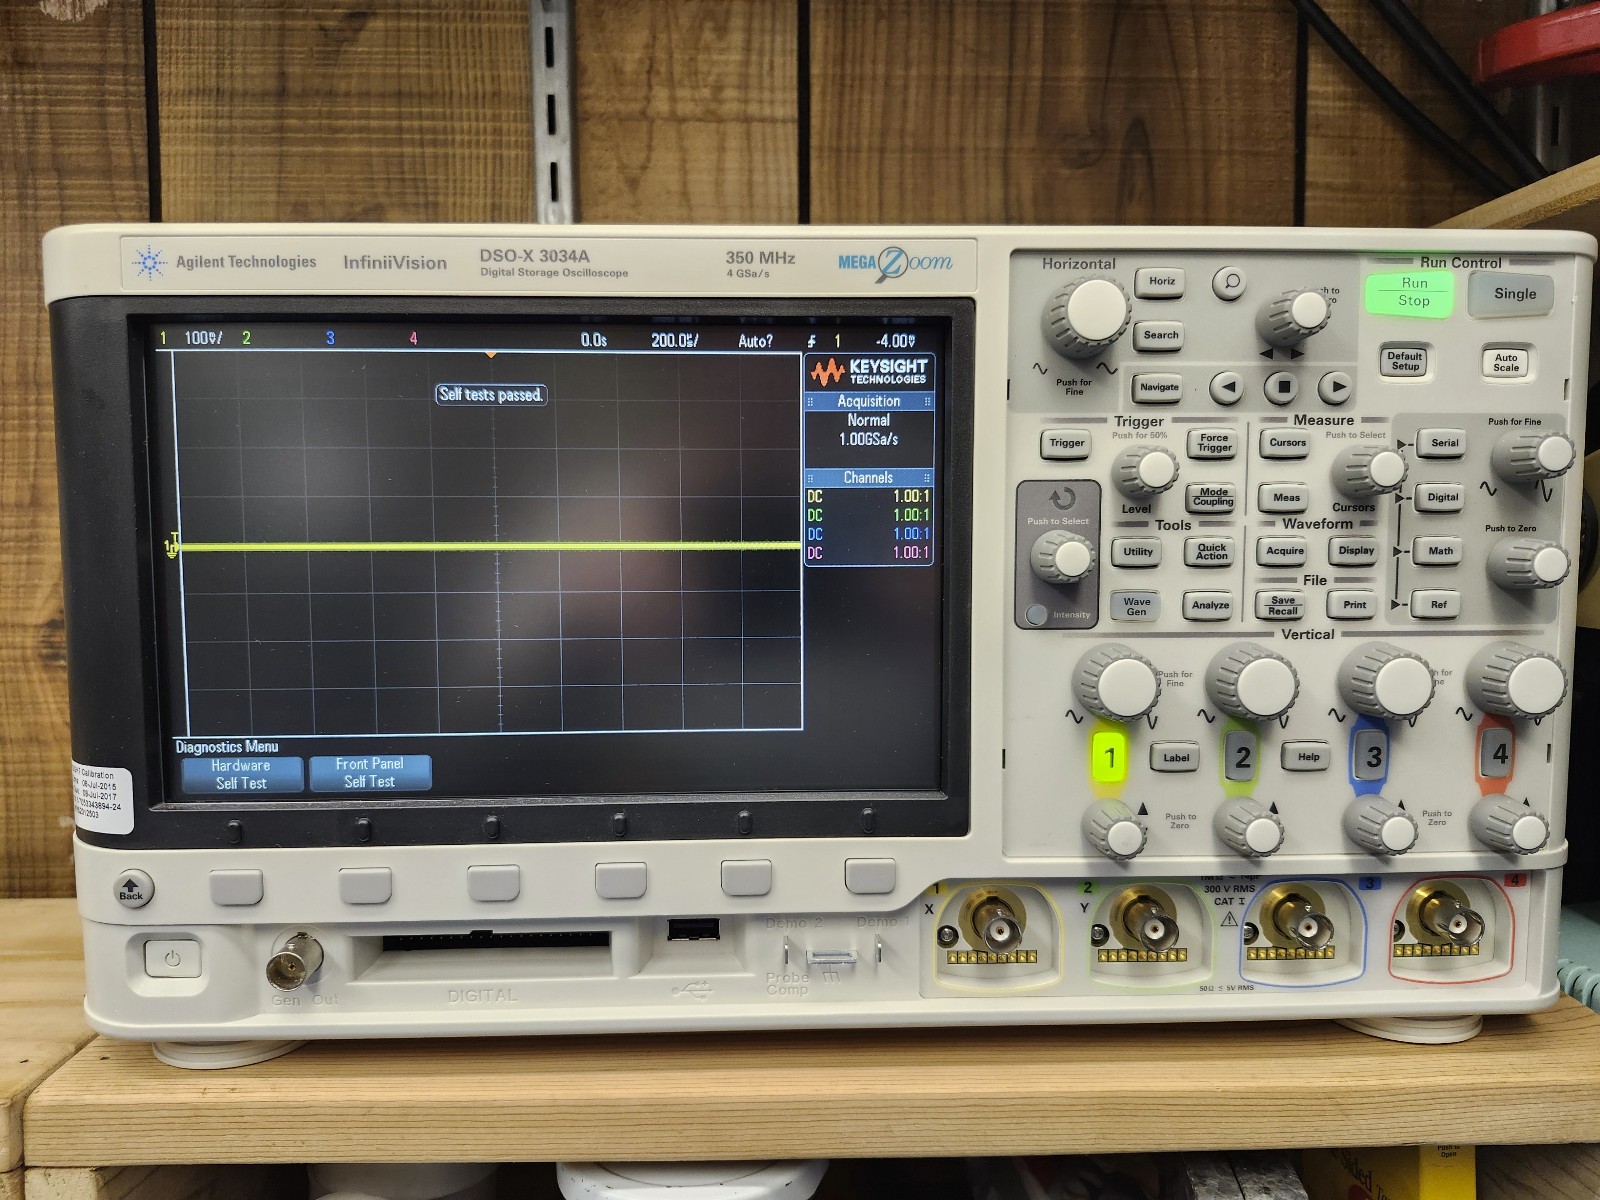This screenshot has width=1600, height=1200.
Task: Click the Acquisition header in the sidebar
Action: [869, 401]
